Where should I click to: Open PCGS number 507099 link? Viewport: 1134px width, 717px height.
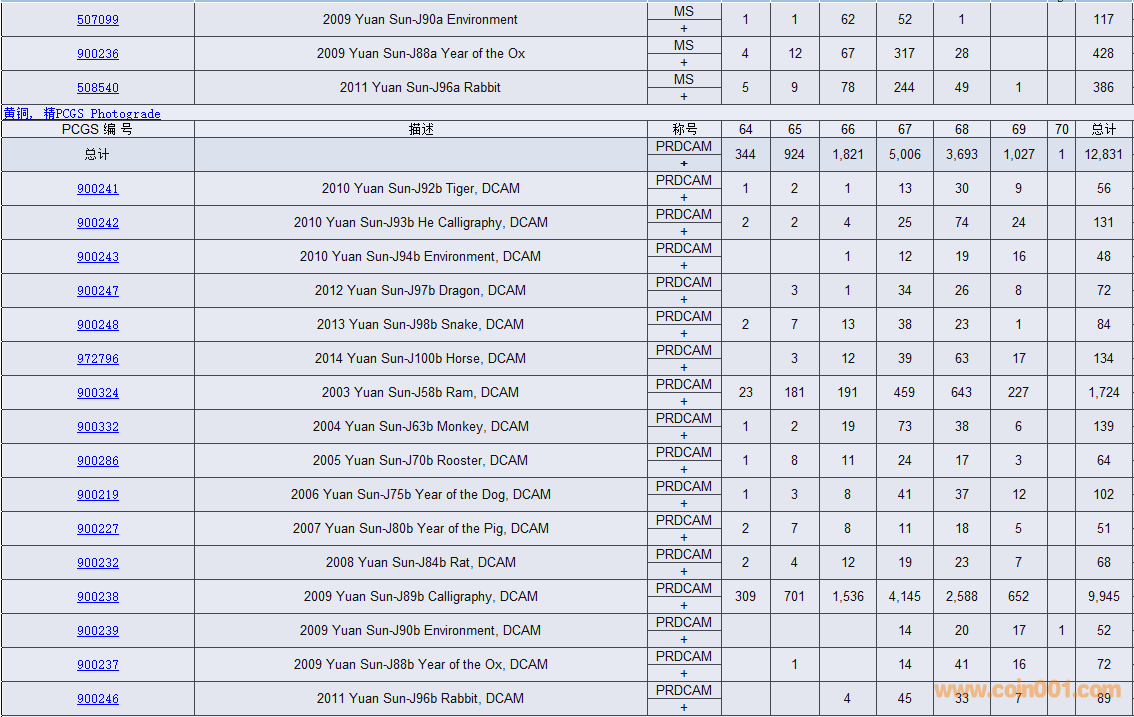(x=98, y=20)
